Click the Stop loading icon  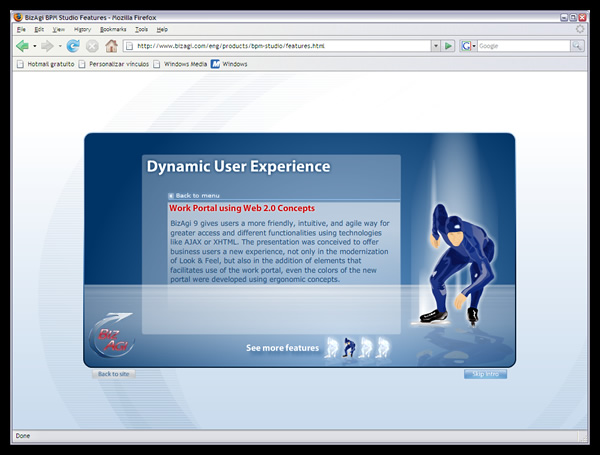coord(92,46)
